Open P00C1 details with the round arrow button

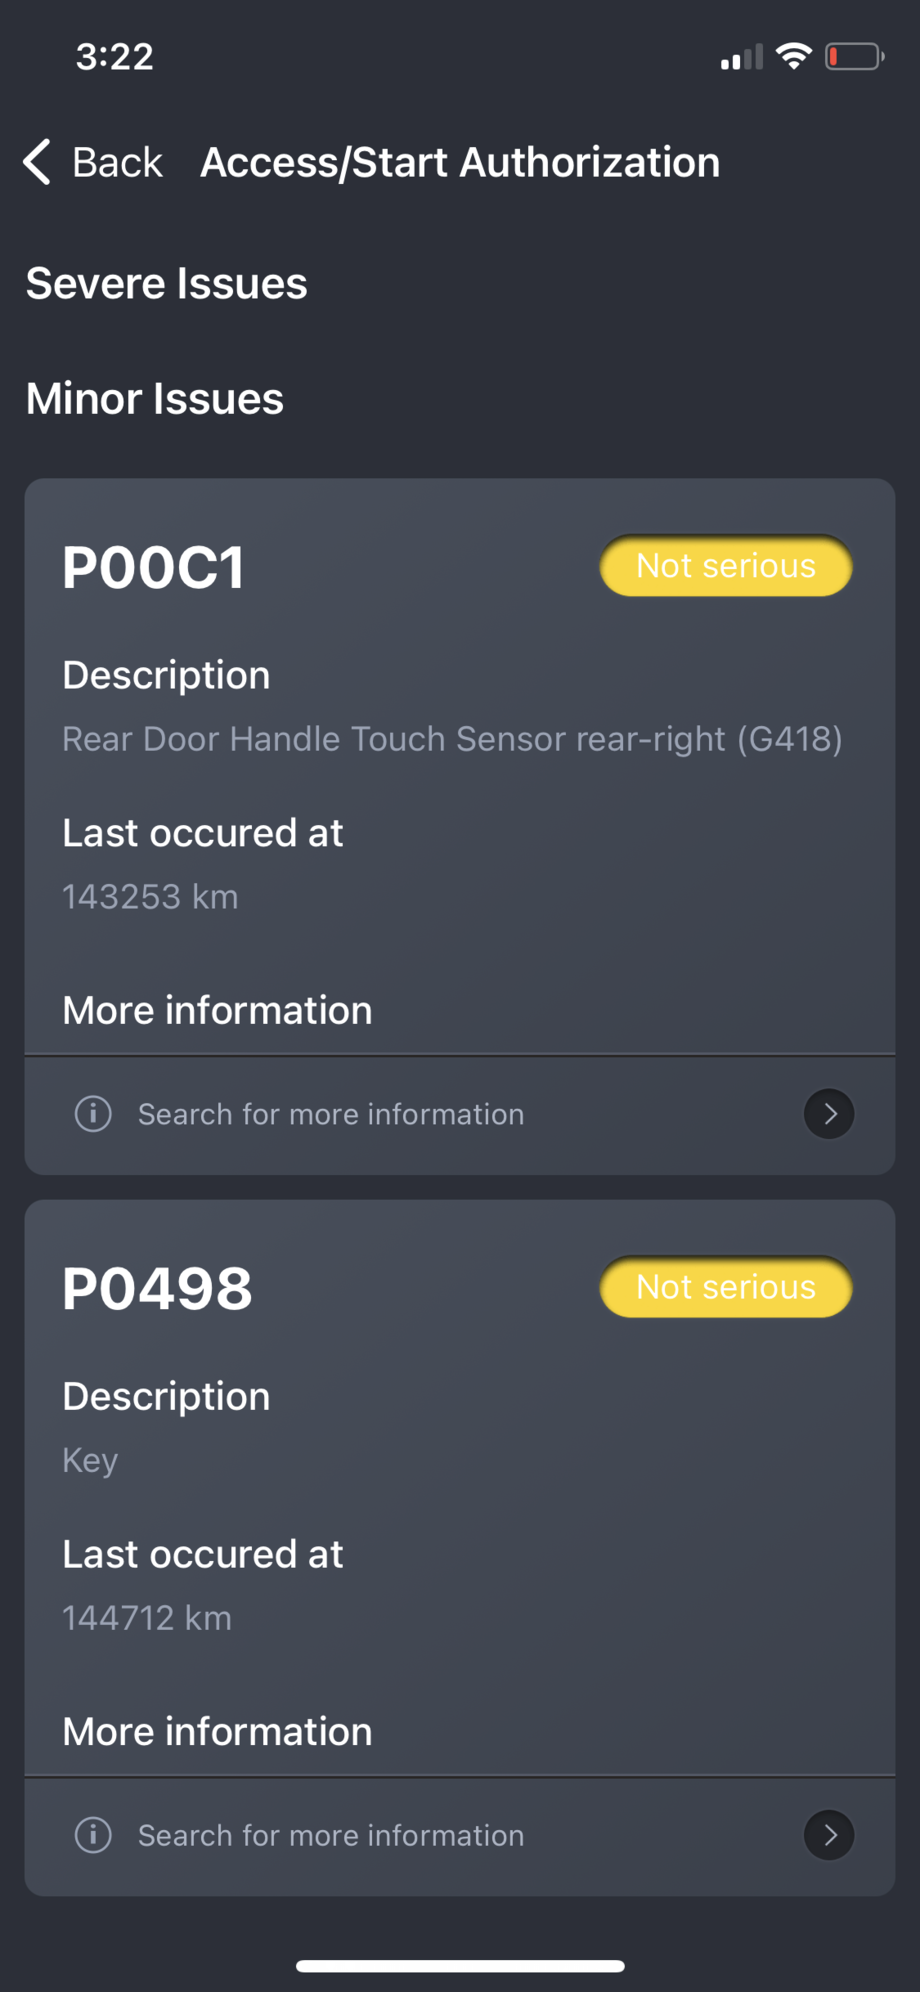[829, 1113]
